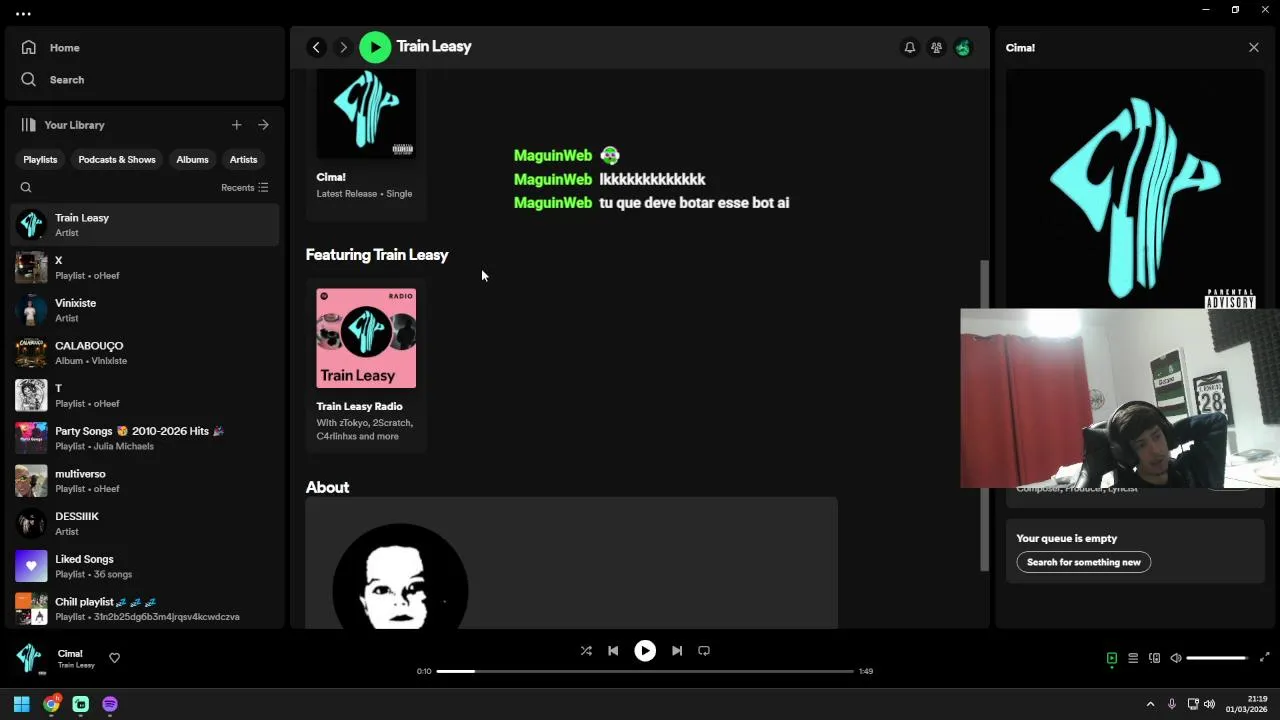Open the user profile avatar menu
Viewport: 1280px width, 720px height.
(x=963, y=47)
